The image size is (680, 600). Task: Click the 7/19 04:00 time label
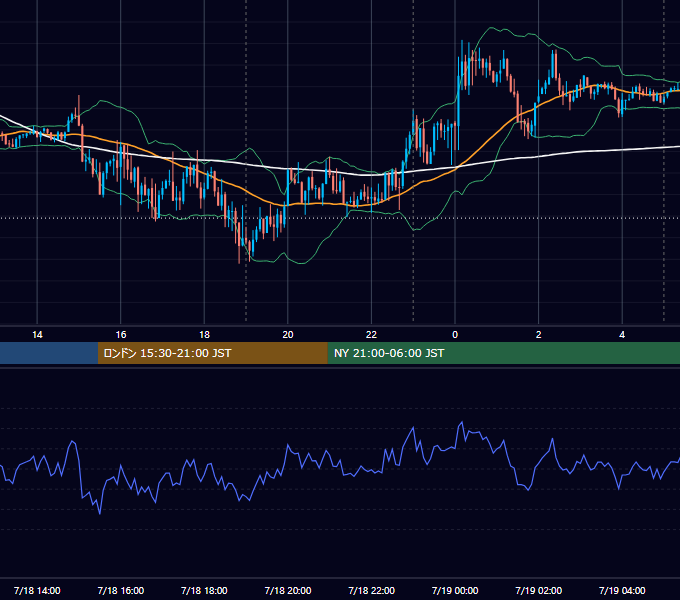tap(622, 590)
